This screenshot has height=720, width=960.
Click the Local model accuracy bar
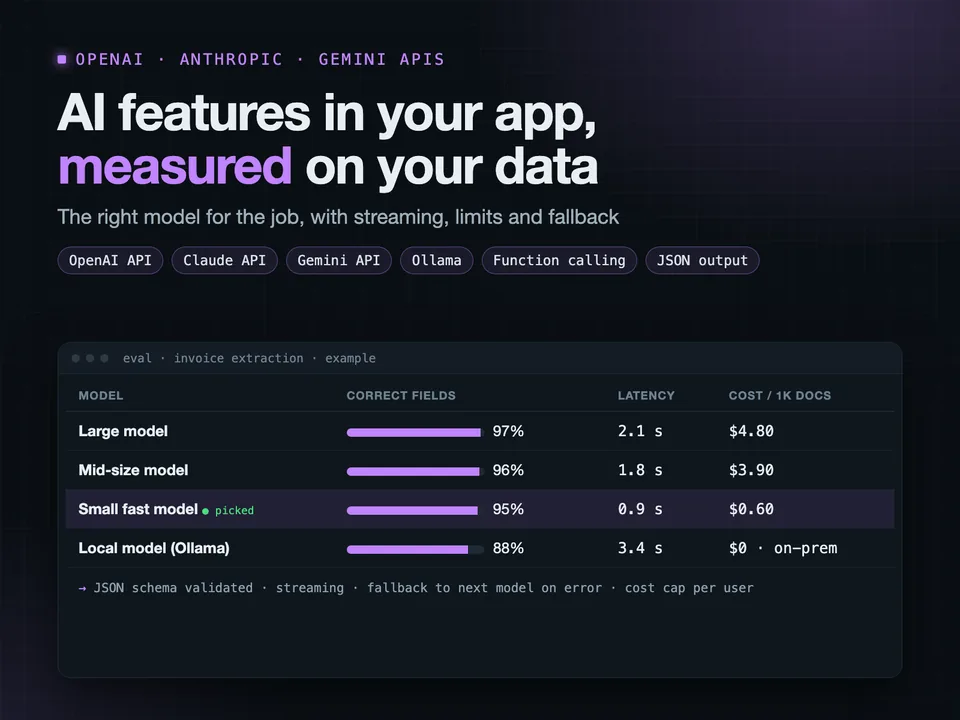click(x=415, y=550)
